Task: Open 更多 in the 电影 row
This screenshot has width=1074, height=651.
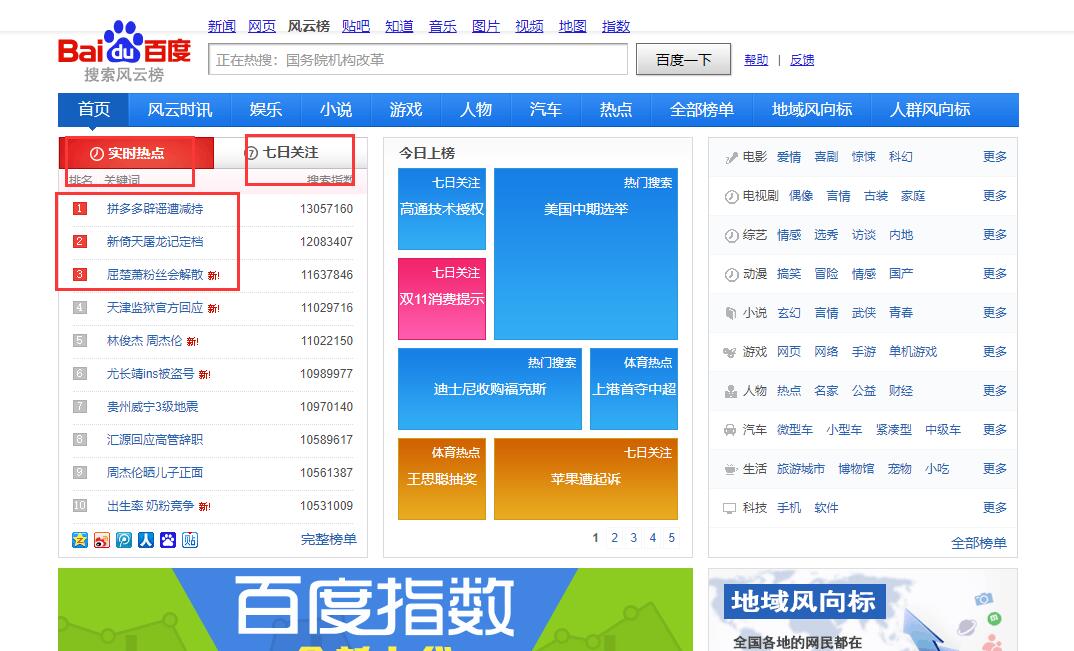Action: pos(995,157)
